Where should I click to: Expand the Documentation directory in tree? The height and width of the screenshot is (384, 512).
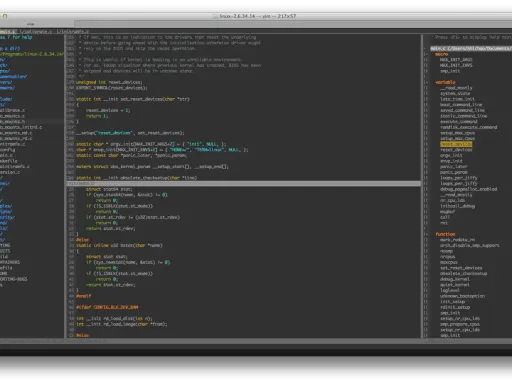click(x=14, y=76)
